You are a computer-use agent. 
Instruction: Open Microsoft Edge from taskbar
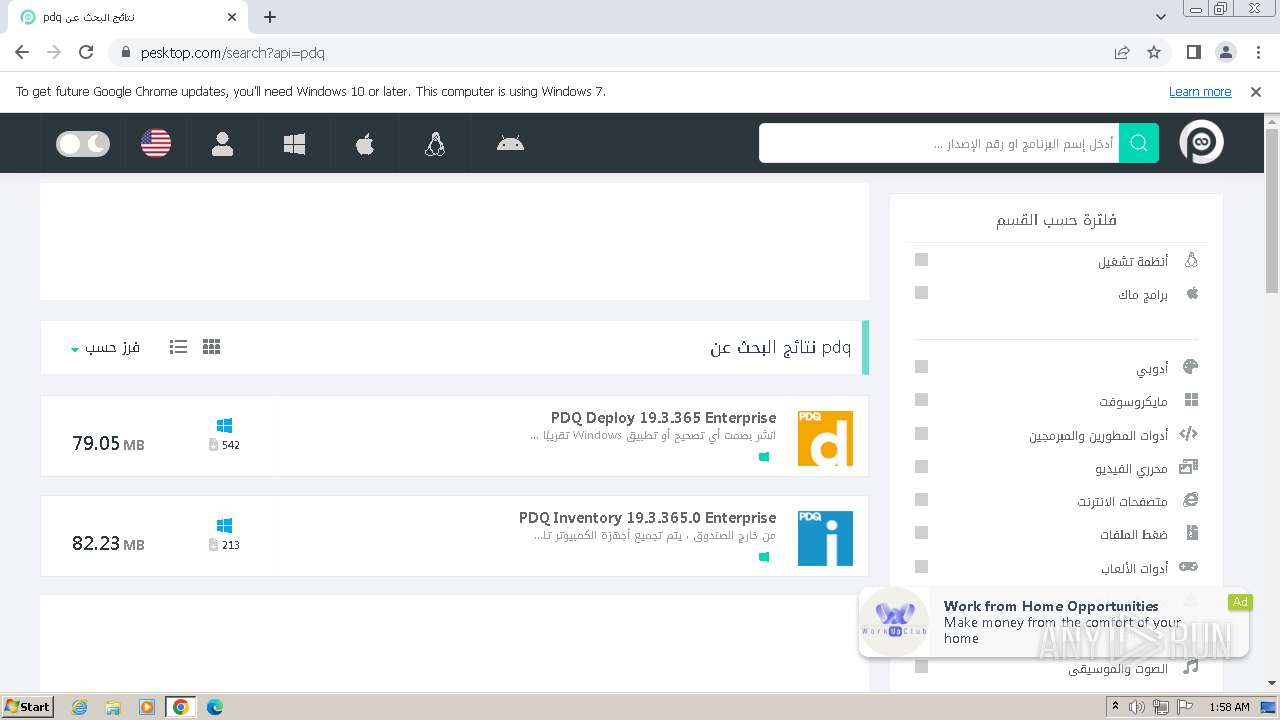click(x=215, y=707)
